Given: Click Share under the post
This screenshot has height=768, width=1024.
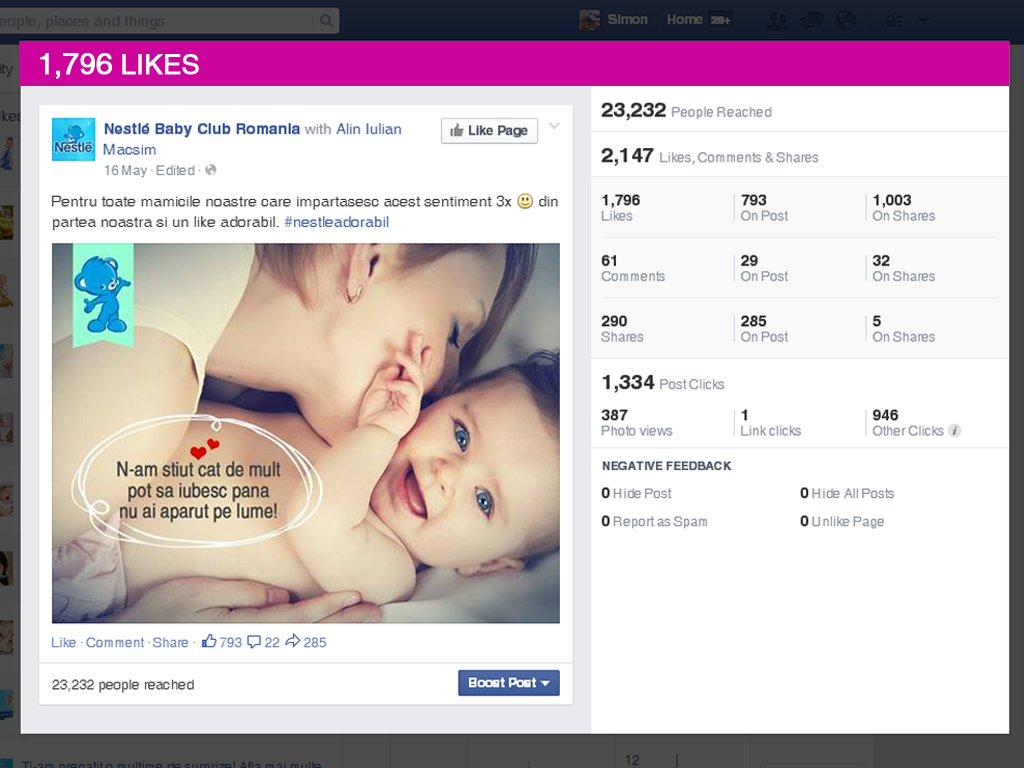Looking at the screenshot, I should pyautogui.click(x=170, y=643).
